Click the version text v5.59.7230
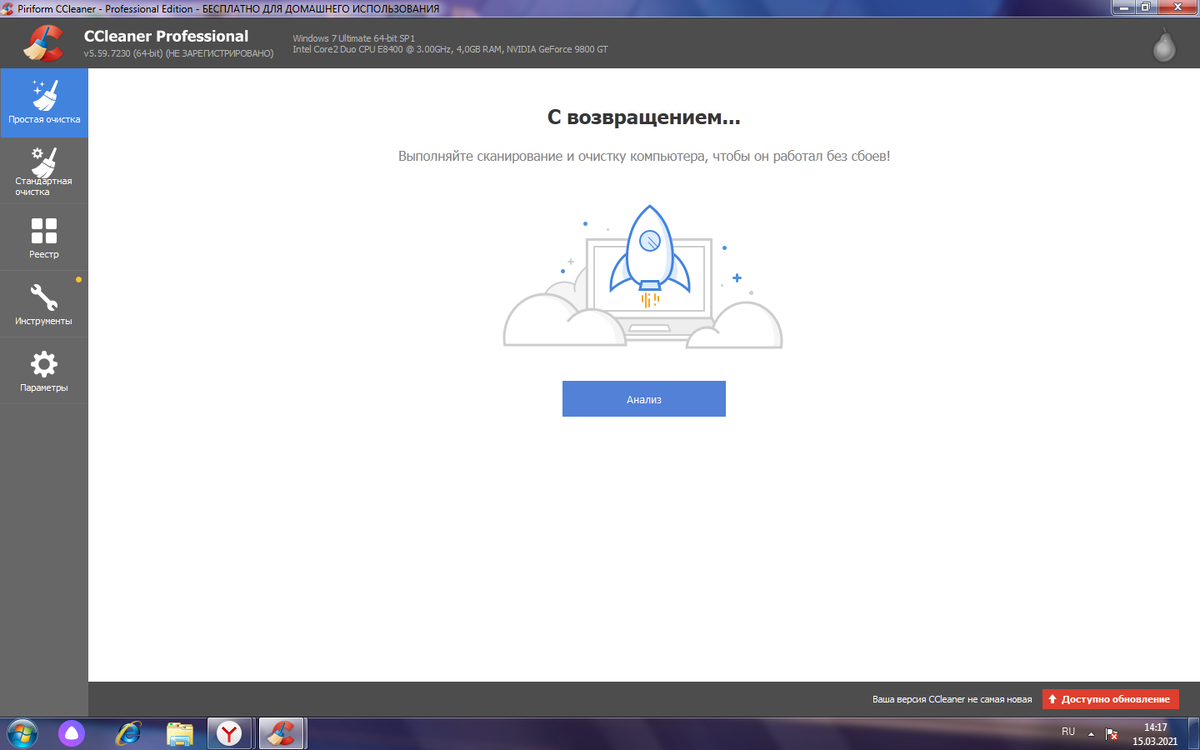This screenshot has height=750, width=1200. (x=178, y=53)
